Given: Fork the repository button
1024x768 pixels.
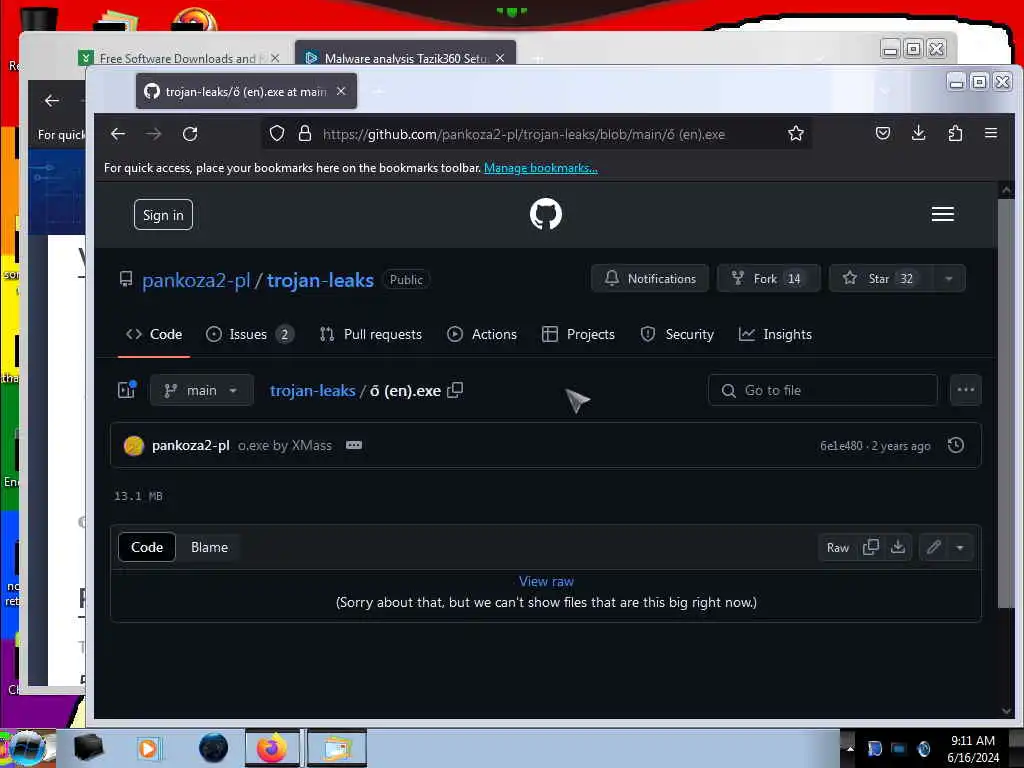Looking at the screenshot, I should [x=769, y=279].
